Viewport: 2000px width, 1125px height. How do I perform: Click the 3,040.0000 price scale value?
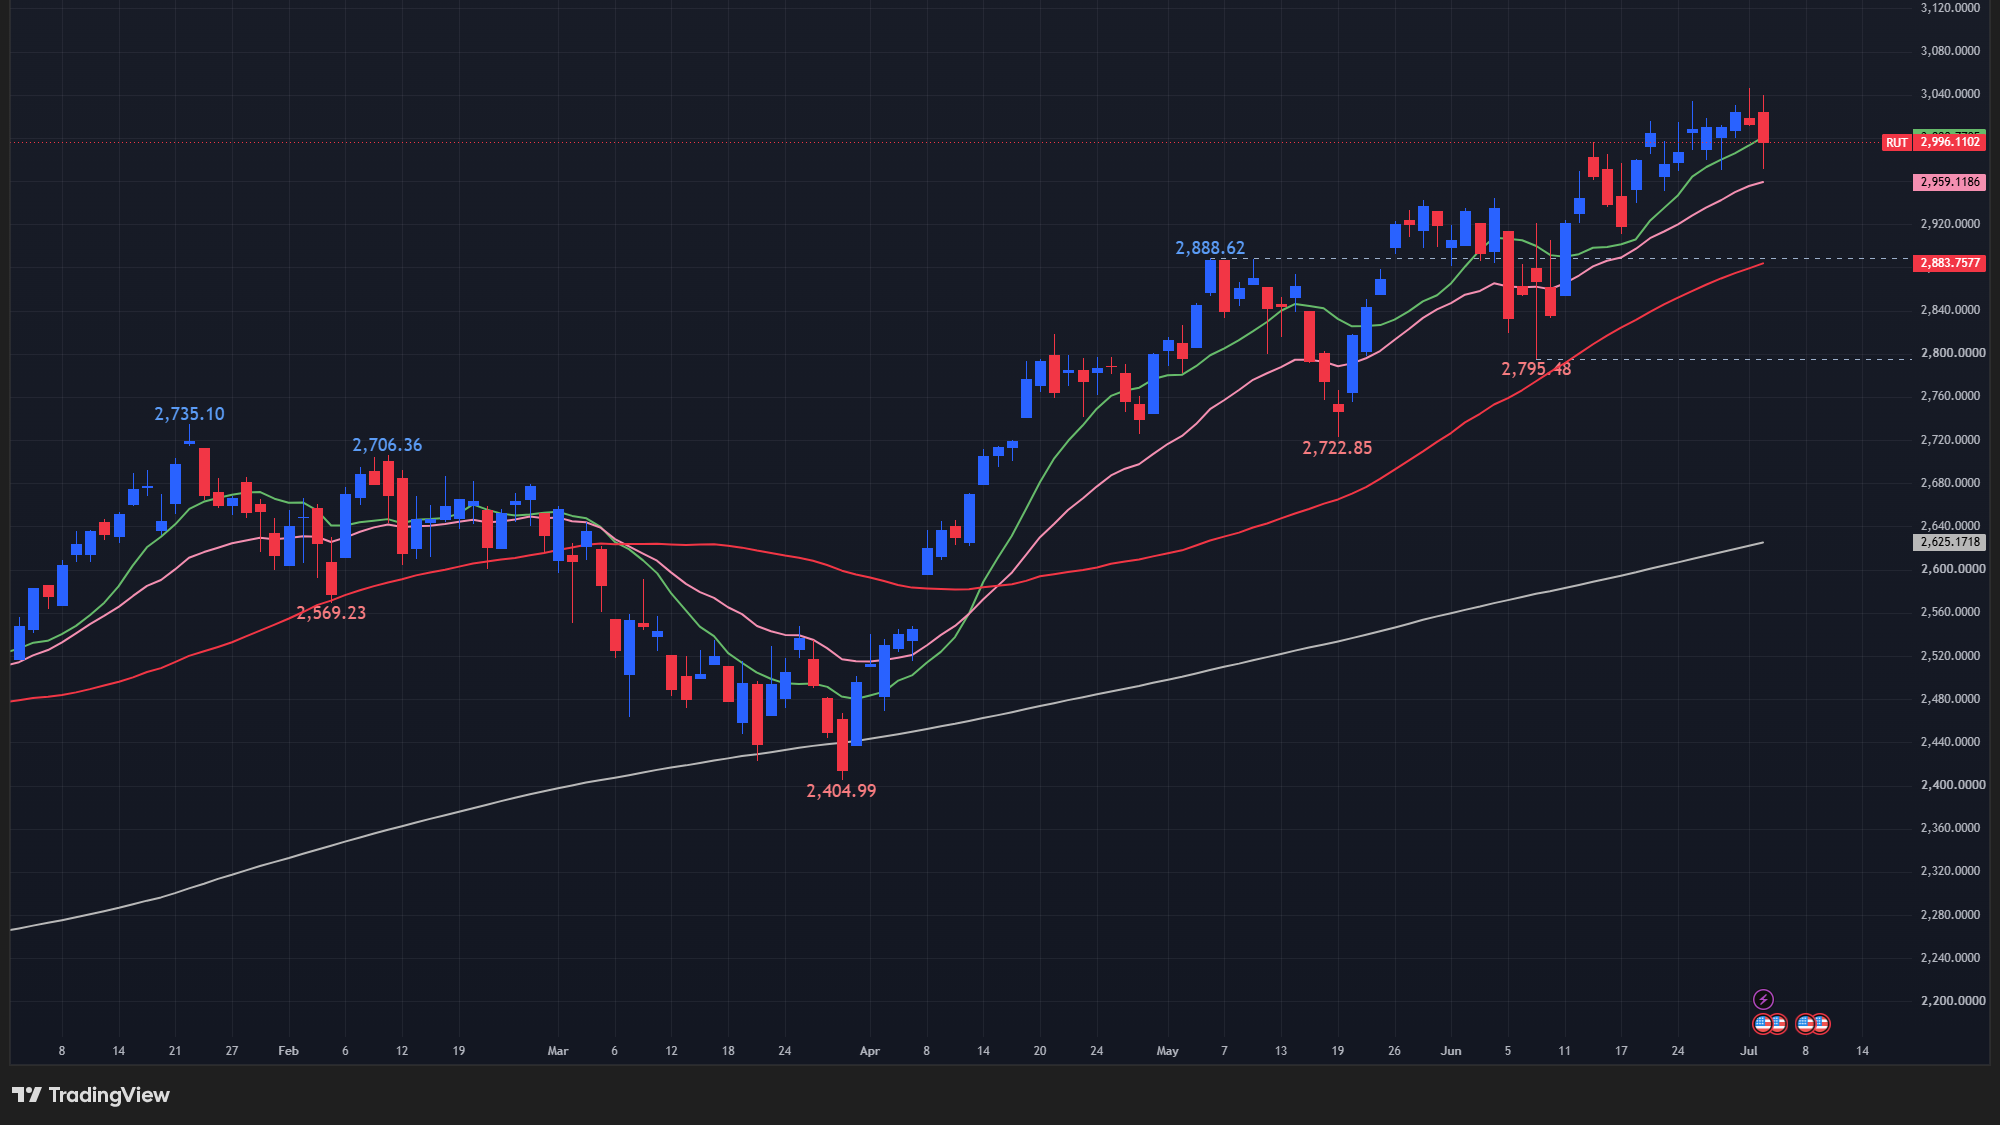(x=1950, y=94)
